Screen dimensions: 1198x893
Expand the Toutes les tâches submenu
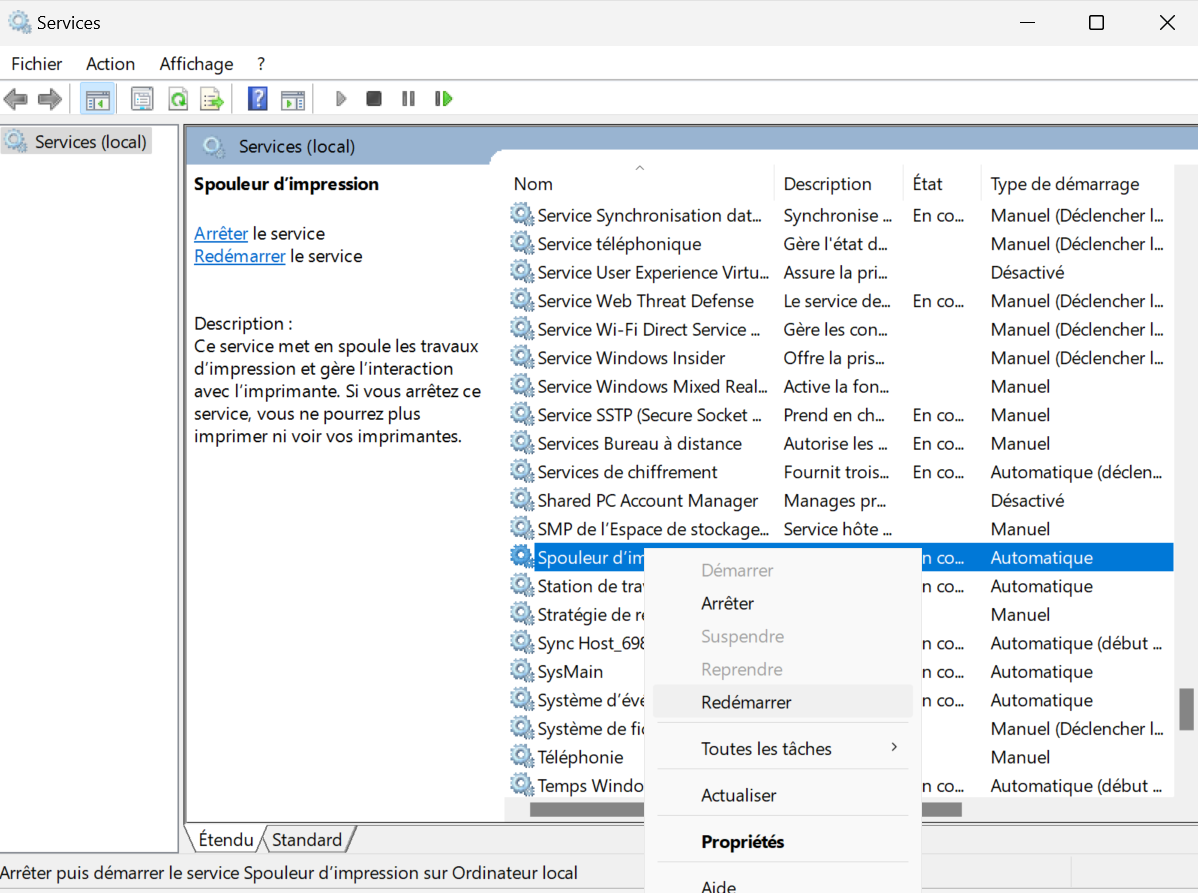coord(783,749)
